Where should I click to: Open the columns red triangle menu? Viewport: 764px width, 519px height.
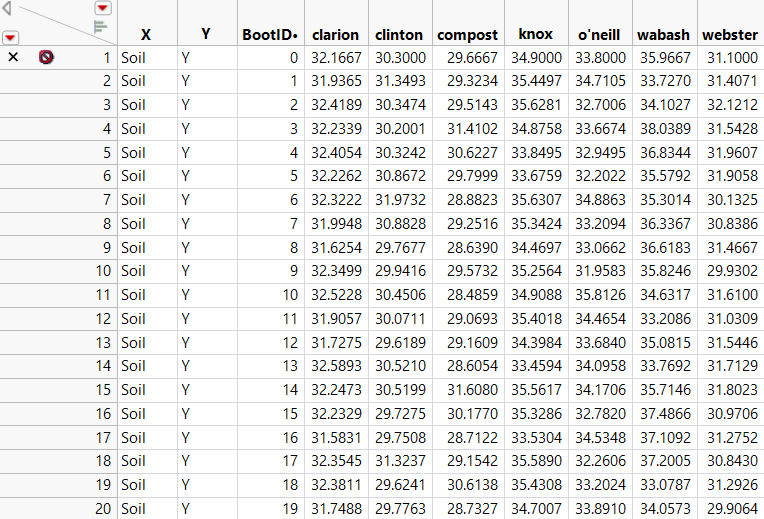(102, 7)
